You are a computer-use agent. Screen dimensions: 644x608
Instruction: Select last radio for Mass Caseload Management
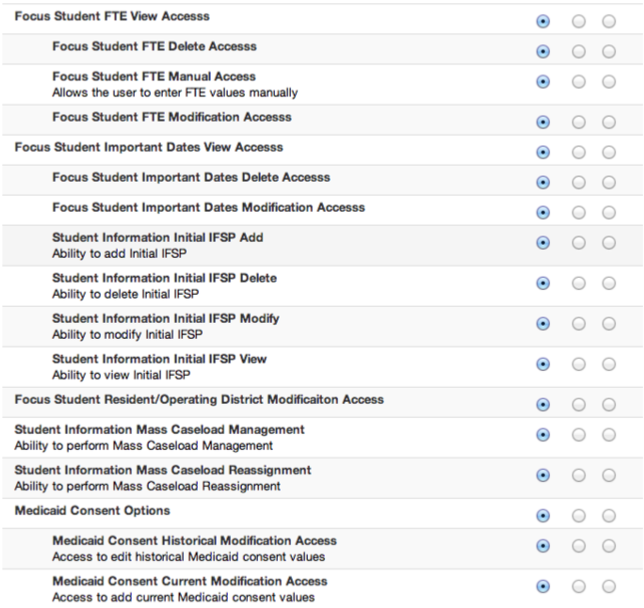(609, 435)
